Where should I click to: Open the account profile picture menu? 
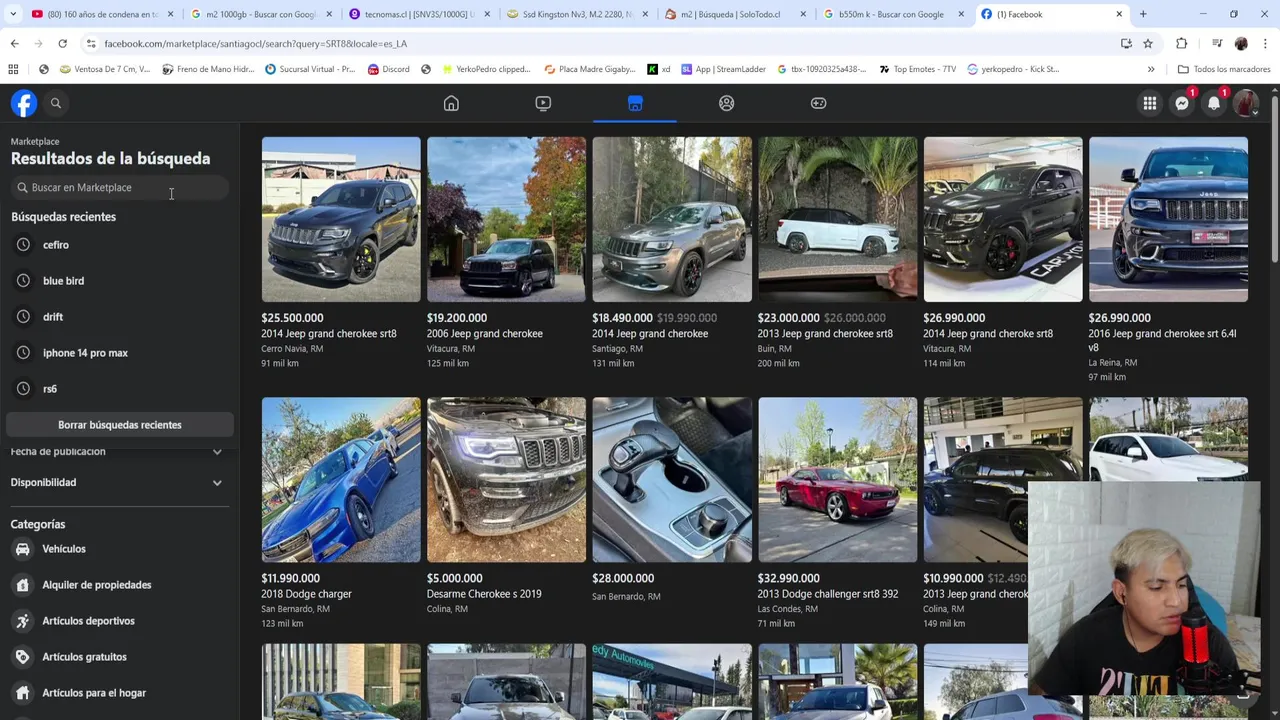[1246, 103]
